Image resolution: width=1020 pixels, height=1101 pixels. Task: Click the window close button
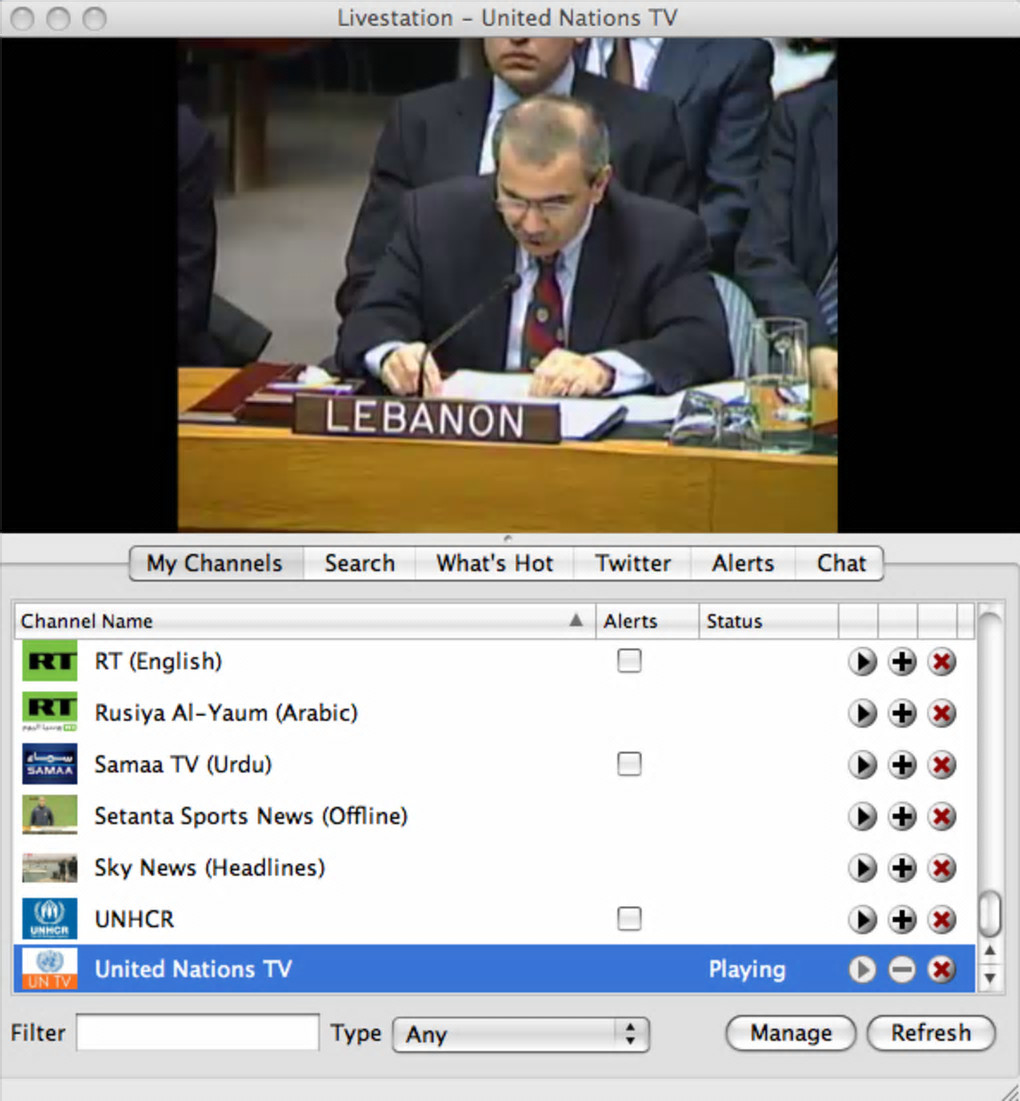(22, 18)
